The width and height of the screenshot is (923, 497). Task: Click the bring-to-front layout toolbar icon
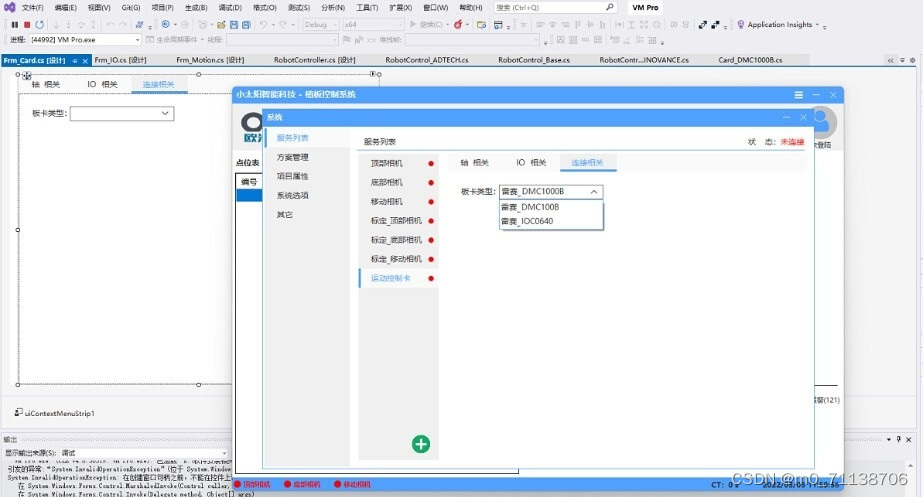click(702, 25)
